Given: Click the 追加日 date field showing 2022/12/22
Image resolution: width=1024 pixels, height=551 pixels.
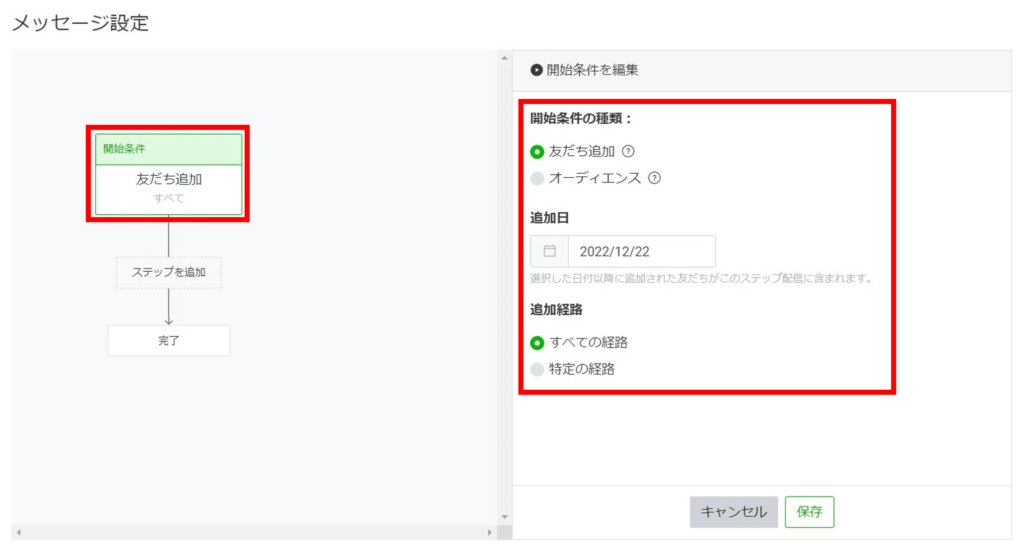Looking at the screenshot, I should (641, 251).
